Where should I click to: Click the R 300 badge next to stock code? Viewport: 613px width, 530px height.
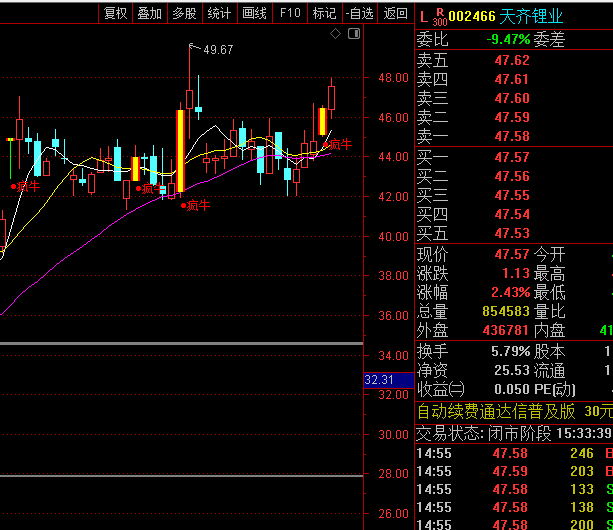[439, 16]
